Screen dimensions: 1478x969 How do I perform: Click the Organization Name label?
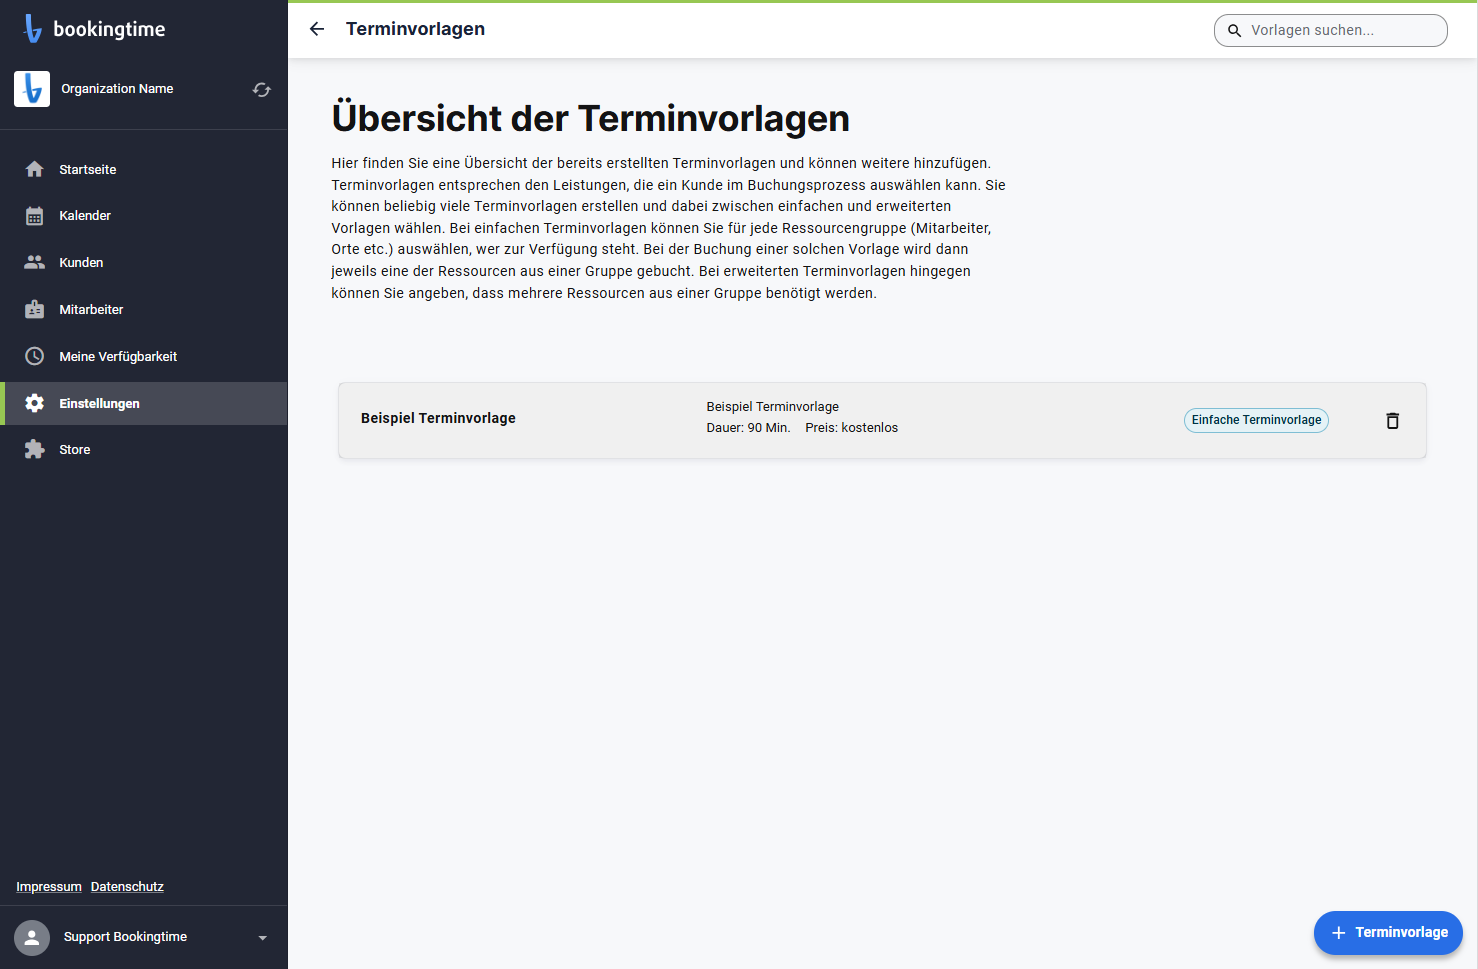tap(117, 89)
